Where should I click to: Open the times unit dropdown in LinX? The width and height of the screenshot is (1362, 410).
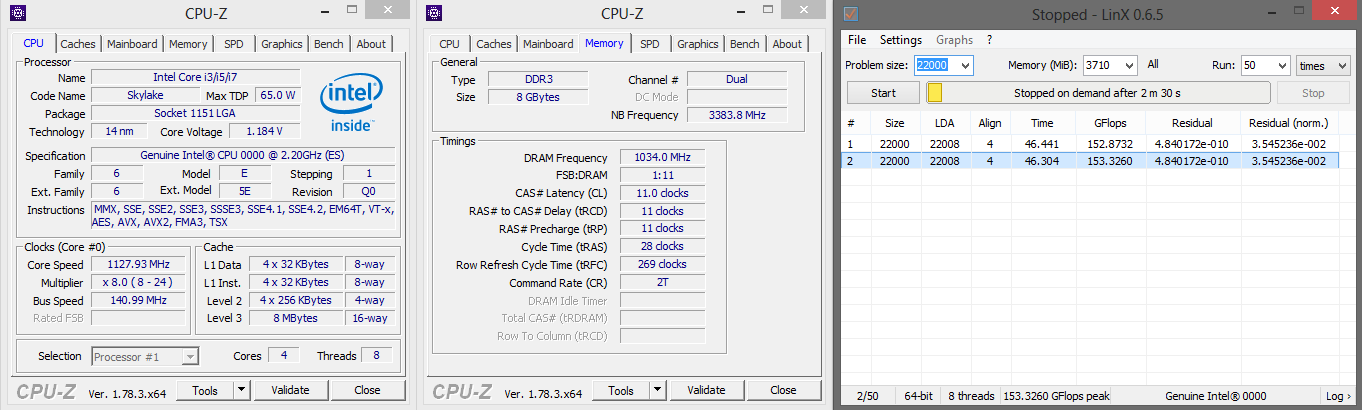tap(1343, 65)
